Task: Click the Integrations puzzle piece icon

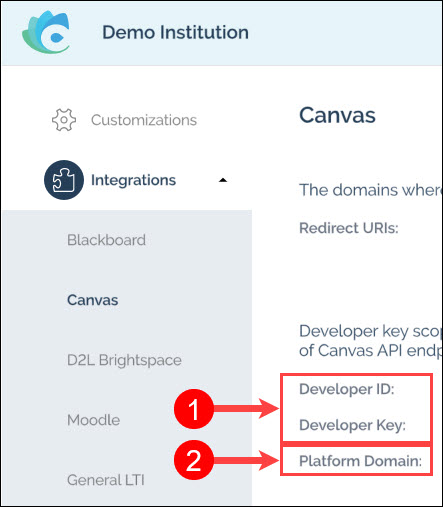Action: click(64, 180)
